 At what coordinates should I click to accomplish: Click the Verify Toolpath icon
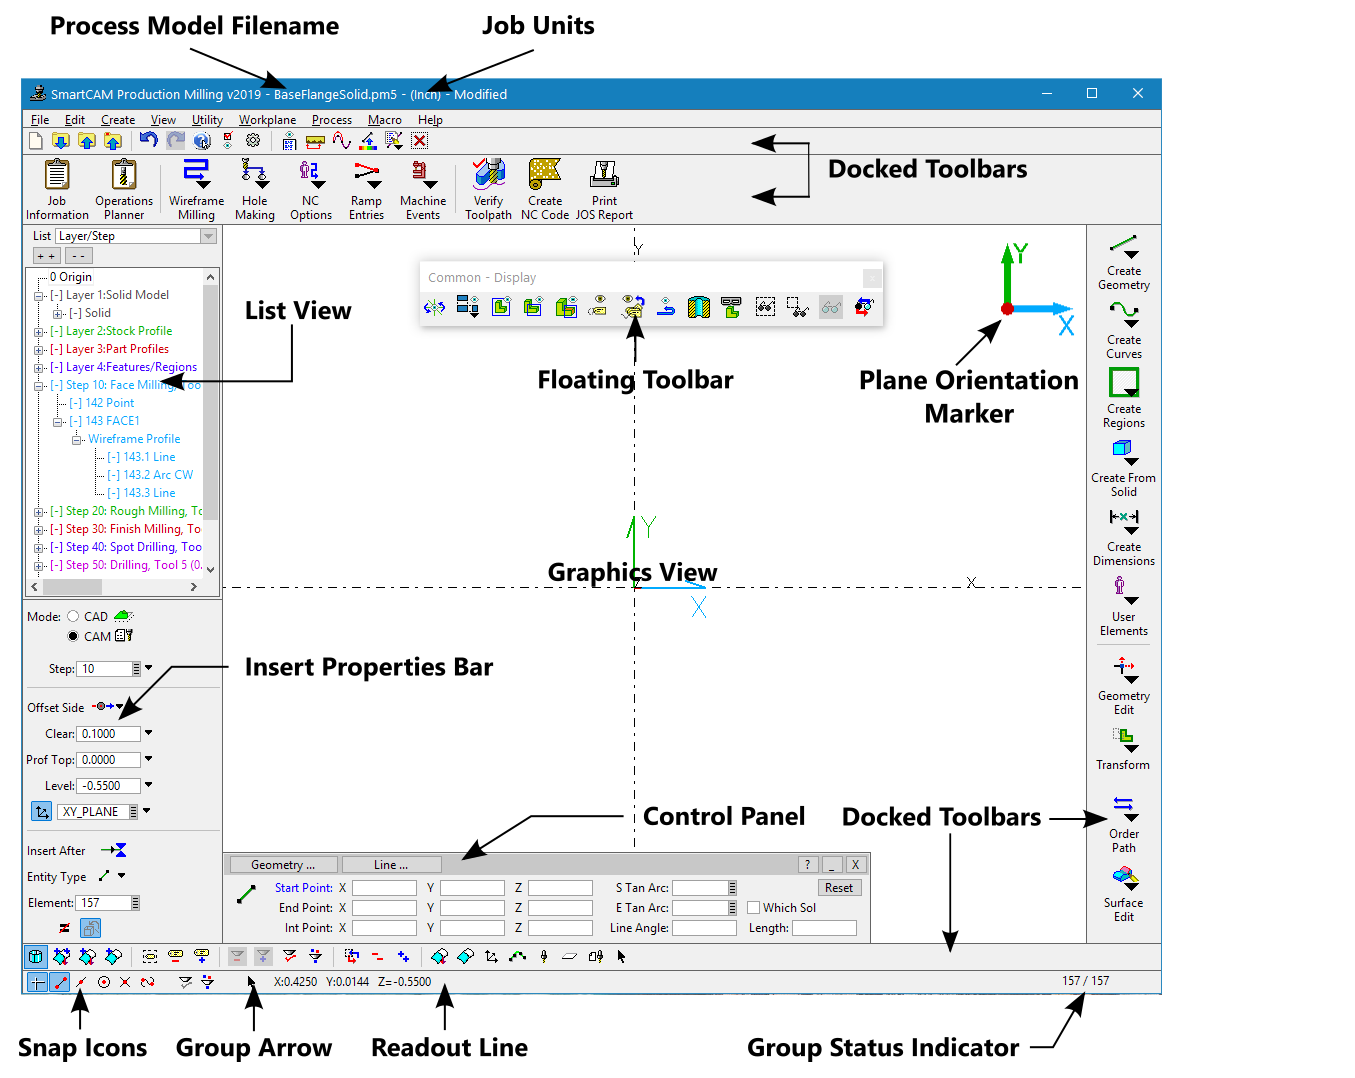(x=488, y=176)
